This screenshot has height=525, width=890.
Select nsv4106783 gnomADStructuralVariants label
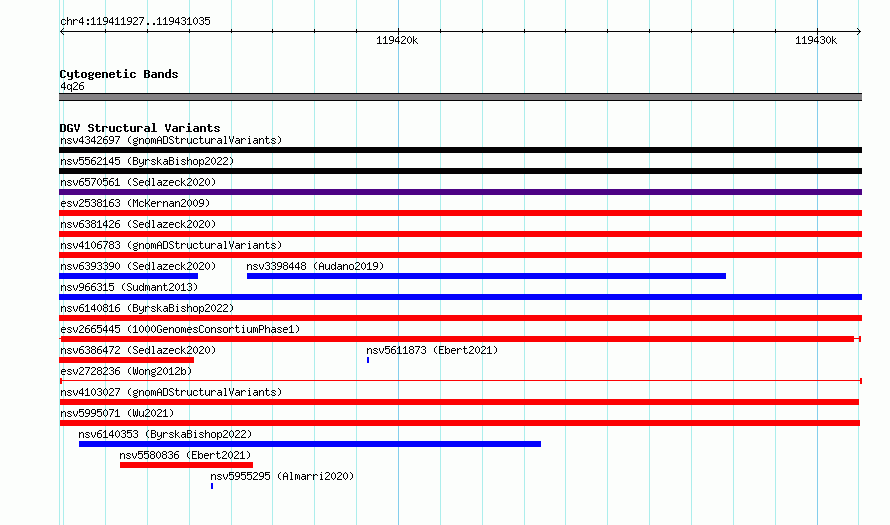click(171, 245)
